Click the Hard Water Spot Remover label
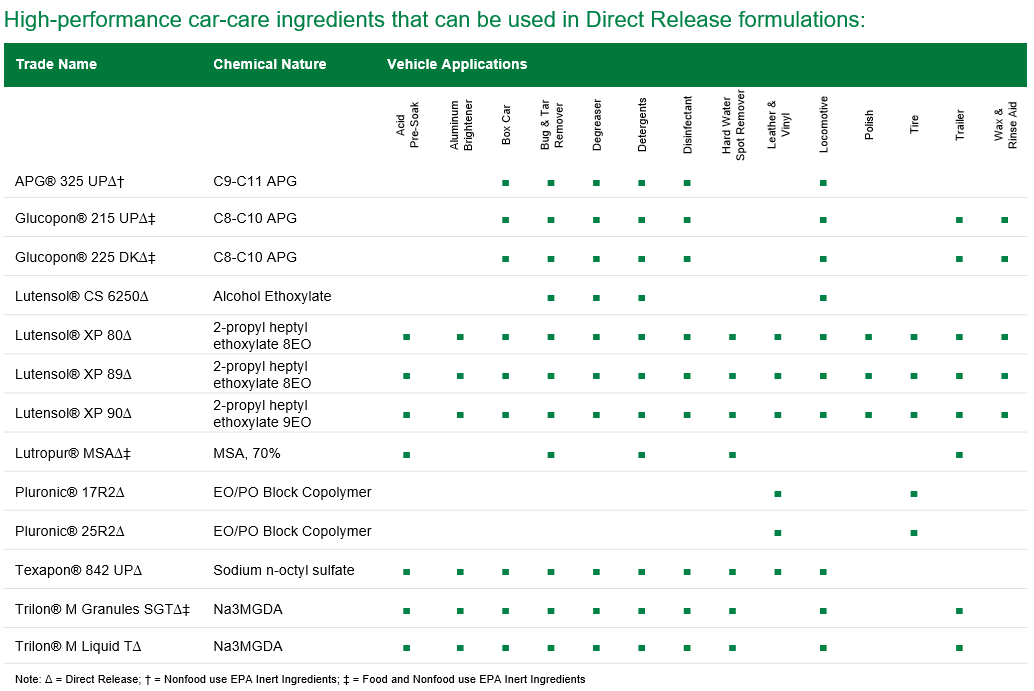1034x691 pixels. [x=733, y=125]
